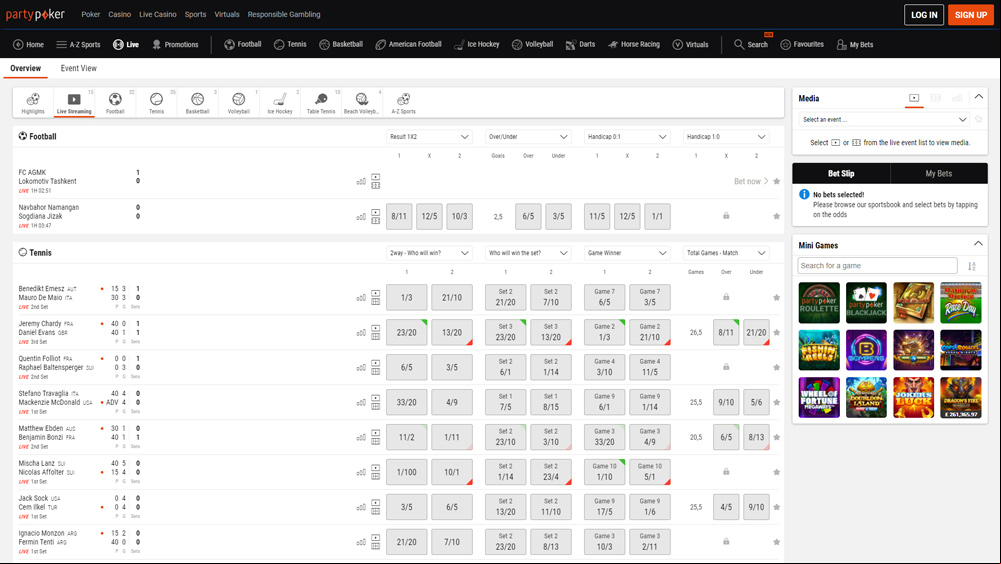The width and height of the screenshot is (1001, 564).
Task: Switch Media panel to video view icon
Action: pos(914,98)
